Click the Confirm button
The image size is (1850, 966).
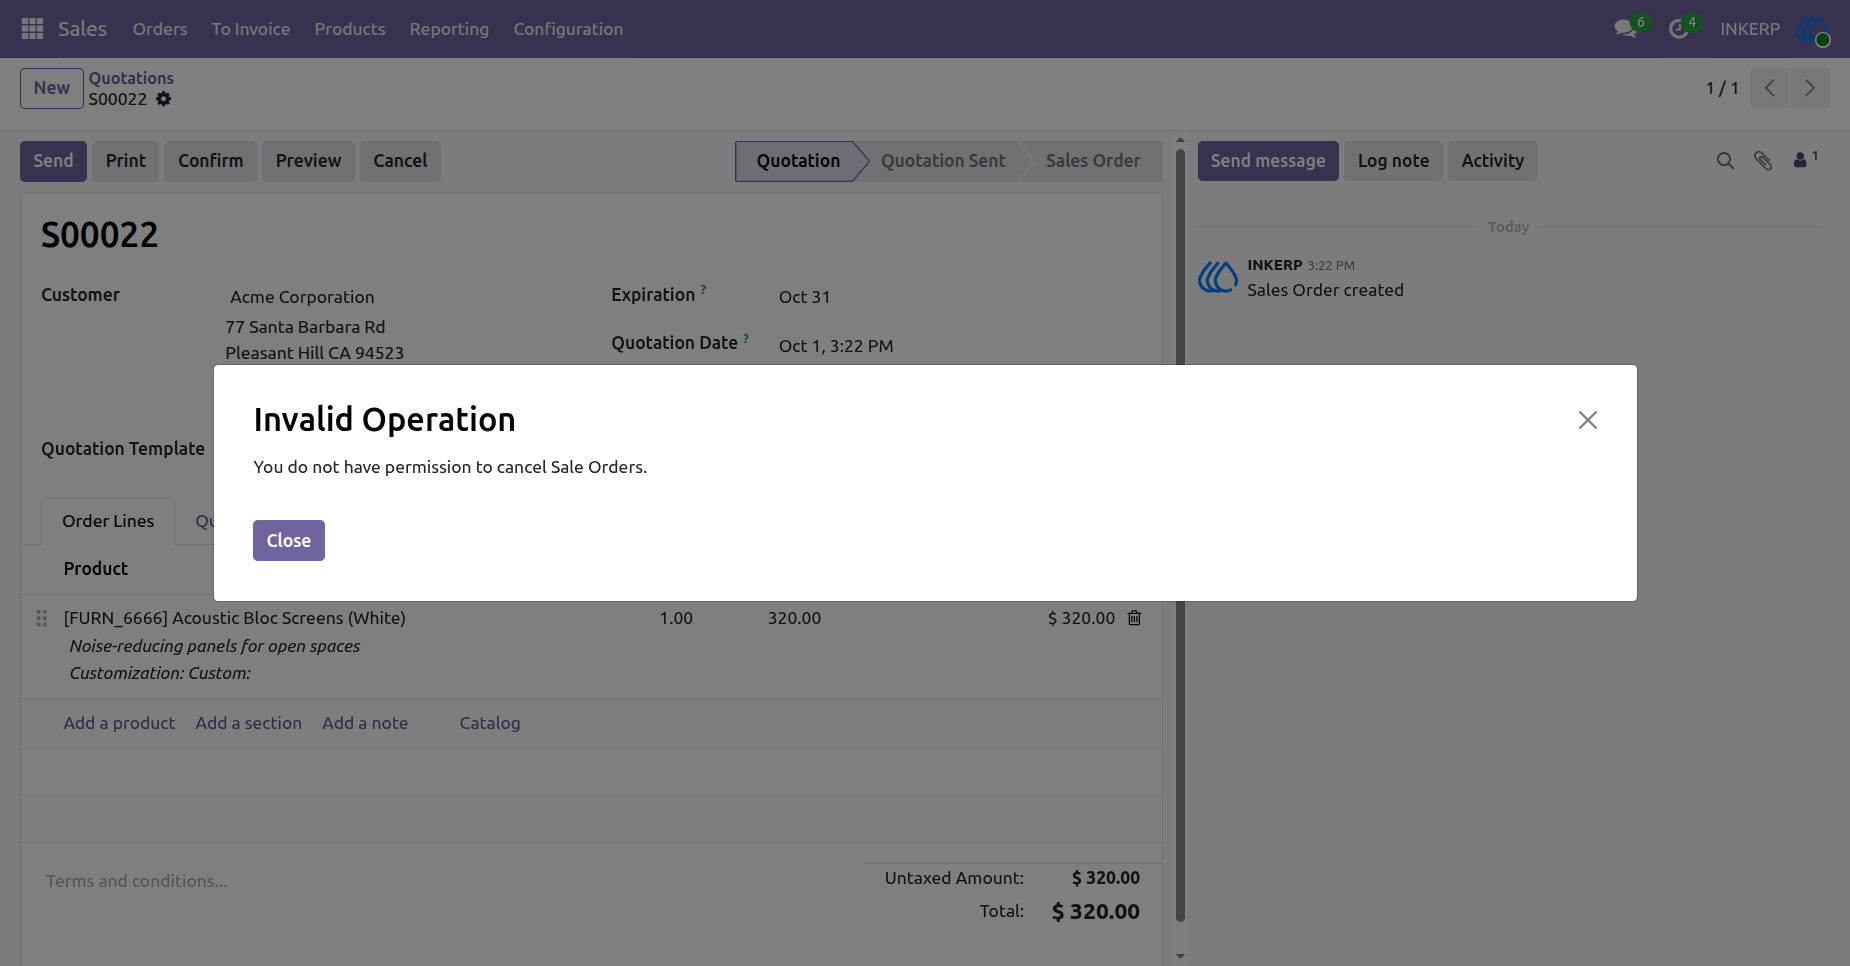click(x=211, y=161)
